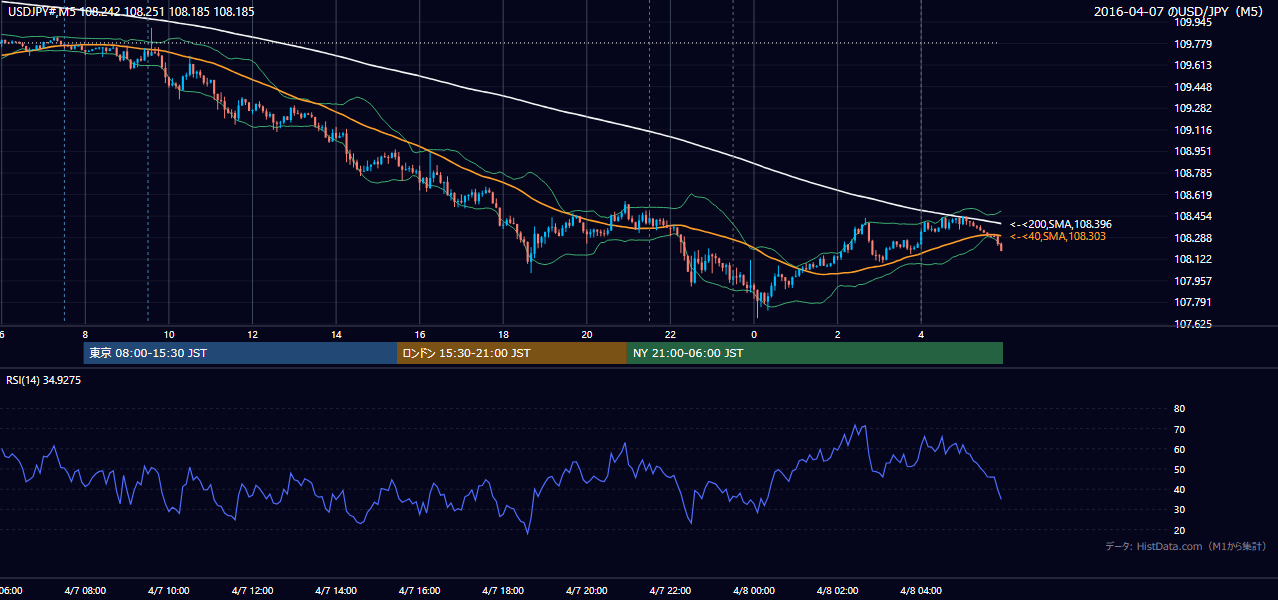
Task: Click the 4/7 22:00 date label
Action: (x=670, y=591)
